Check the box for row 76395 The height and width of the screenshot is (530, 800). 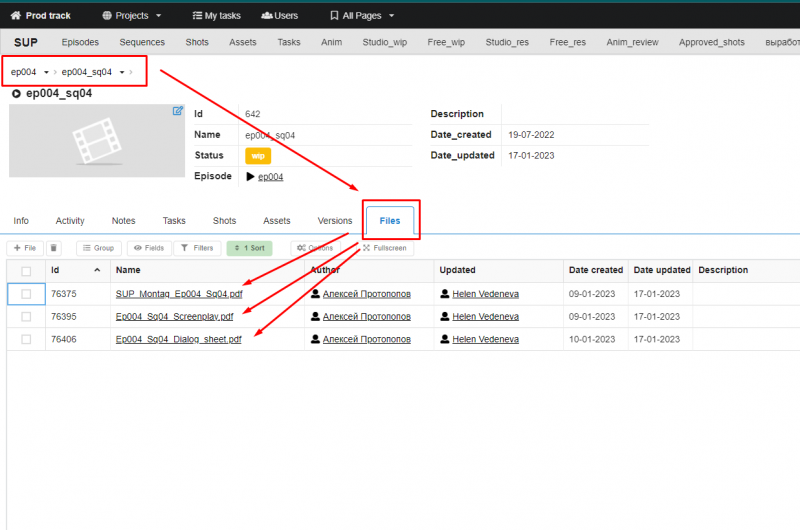click(26, 316)
